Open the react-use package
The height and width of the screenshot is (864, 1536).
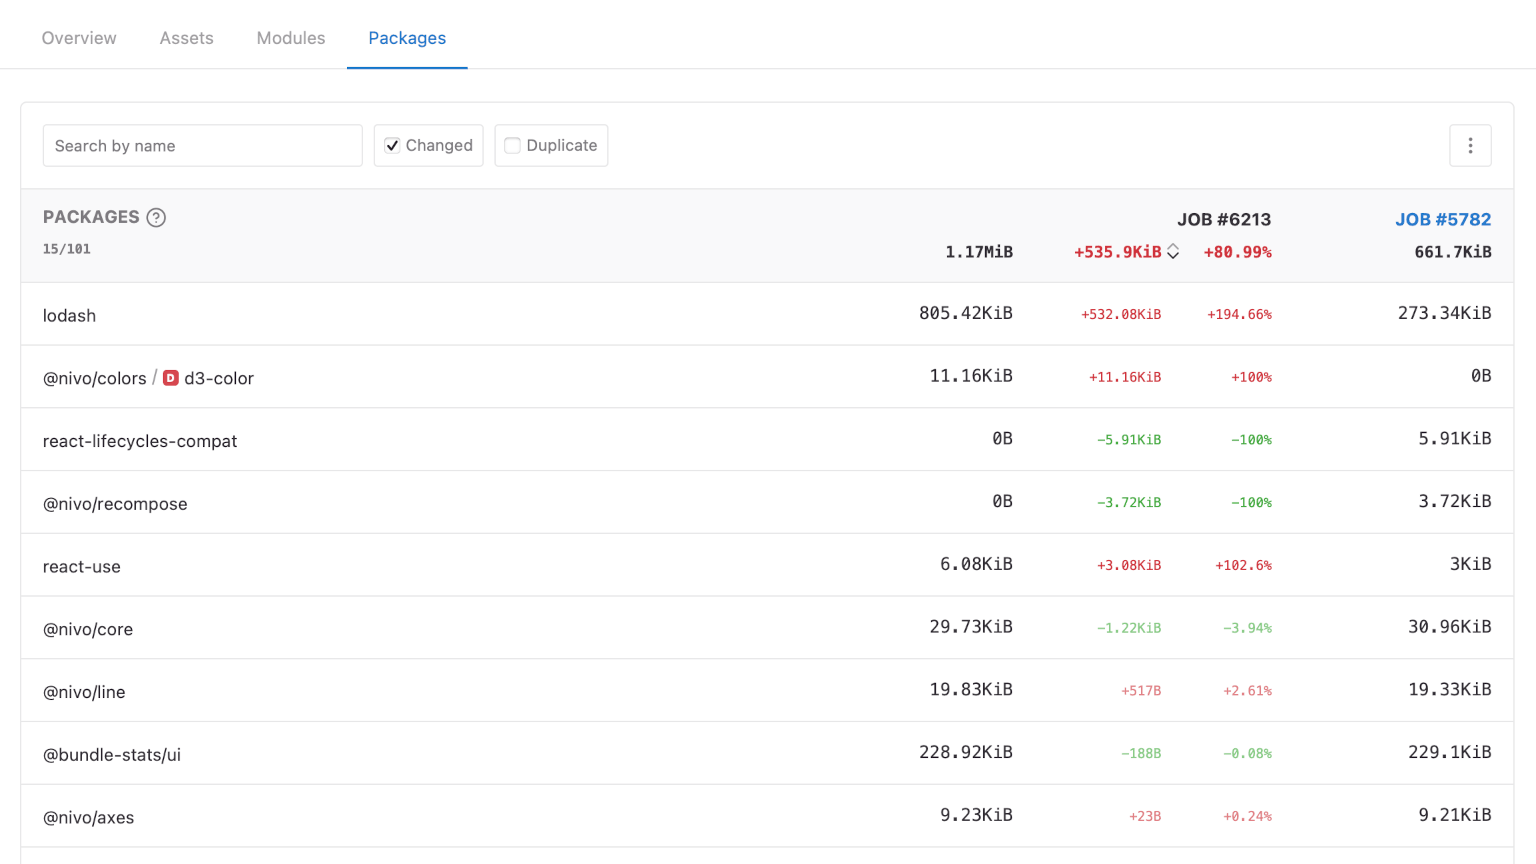pyautogui.click(x=81, y=565)
